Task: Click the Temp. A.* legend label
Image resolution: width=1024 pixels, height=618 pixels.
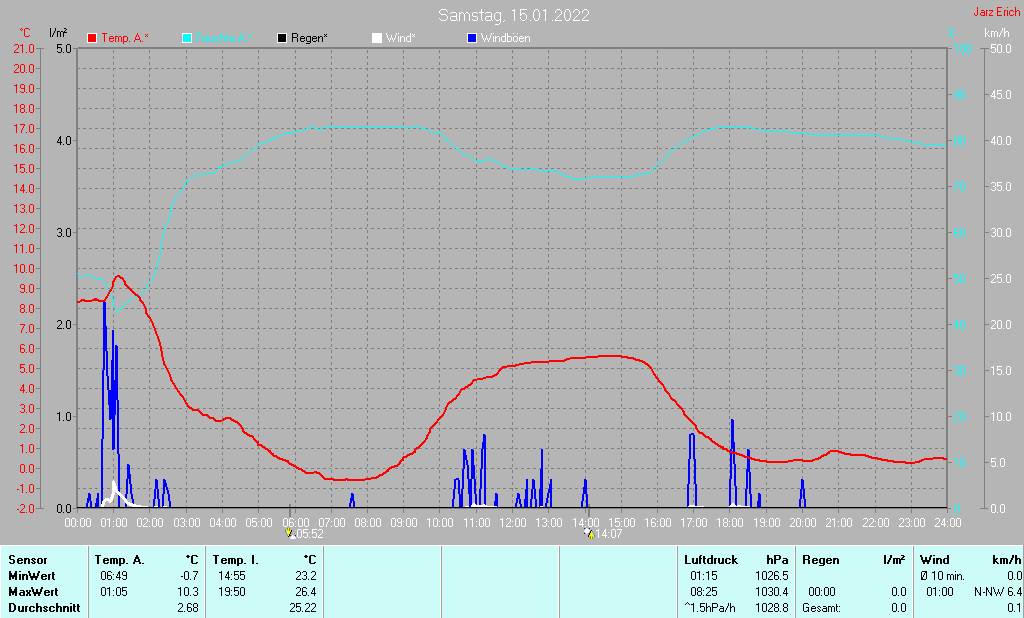Action: [125, 38]
